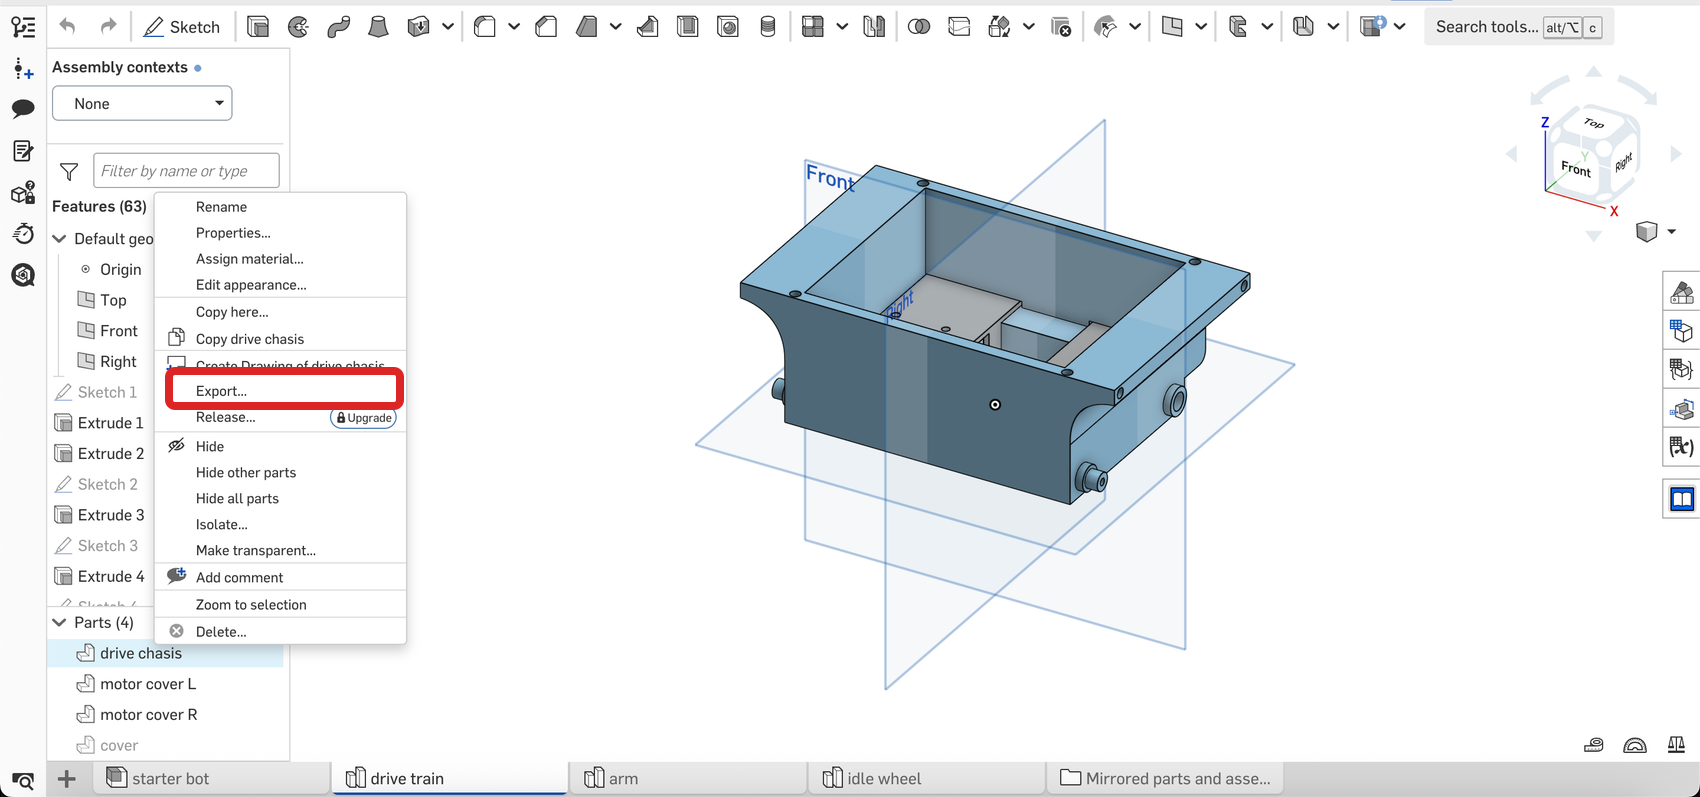
Task: Select the Linear pattern tool
Action: tap(813, 27)
